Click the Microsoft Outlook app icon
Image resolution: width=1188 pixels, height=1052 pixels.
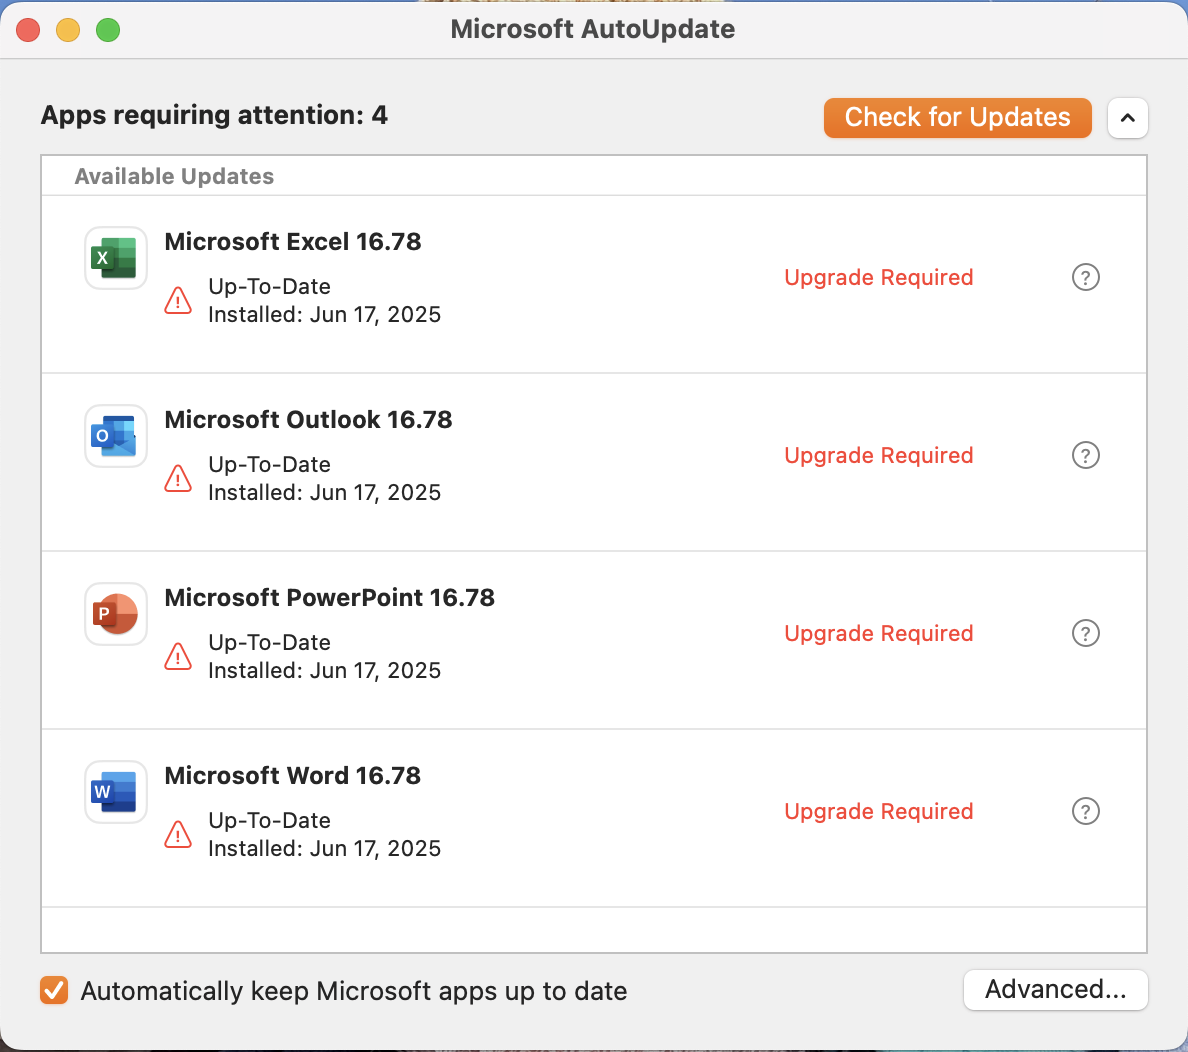[115, 436]
